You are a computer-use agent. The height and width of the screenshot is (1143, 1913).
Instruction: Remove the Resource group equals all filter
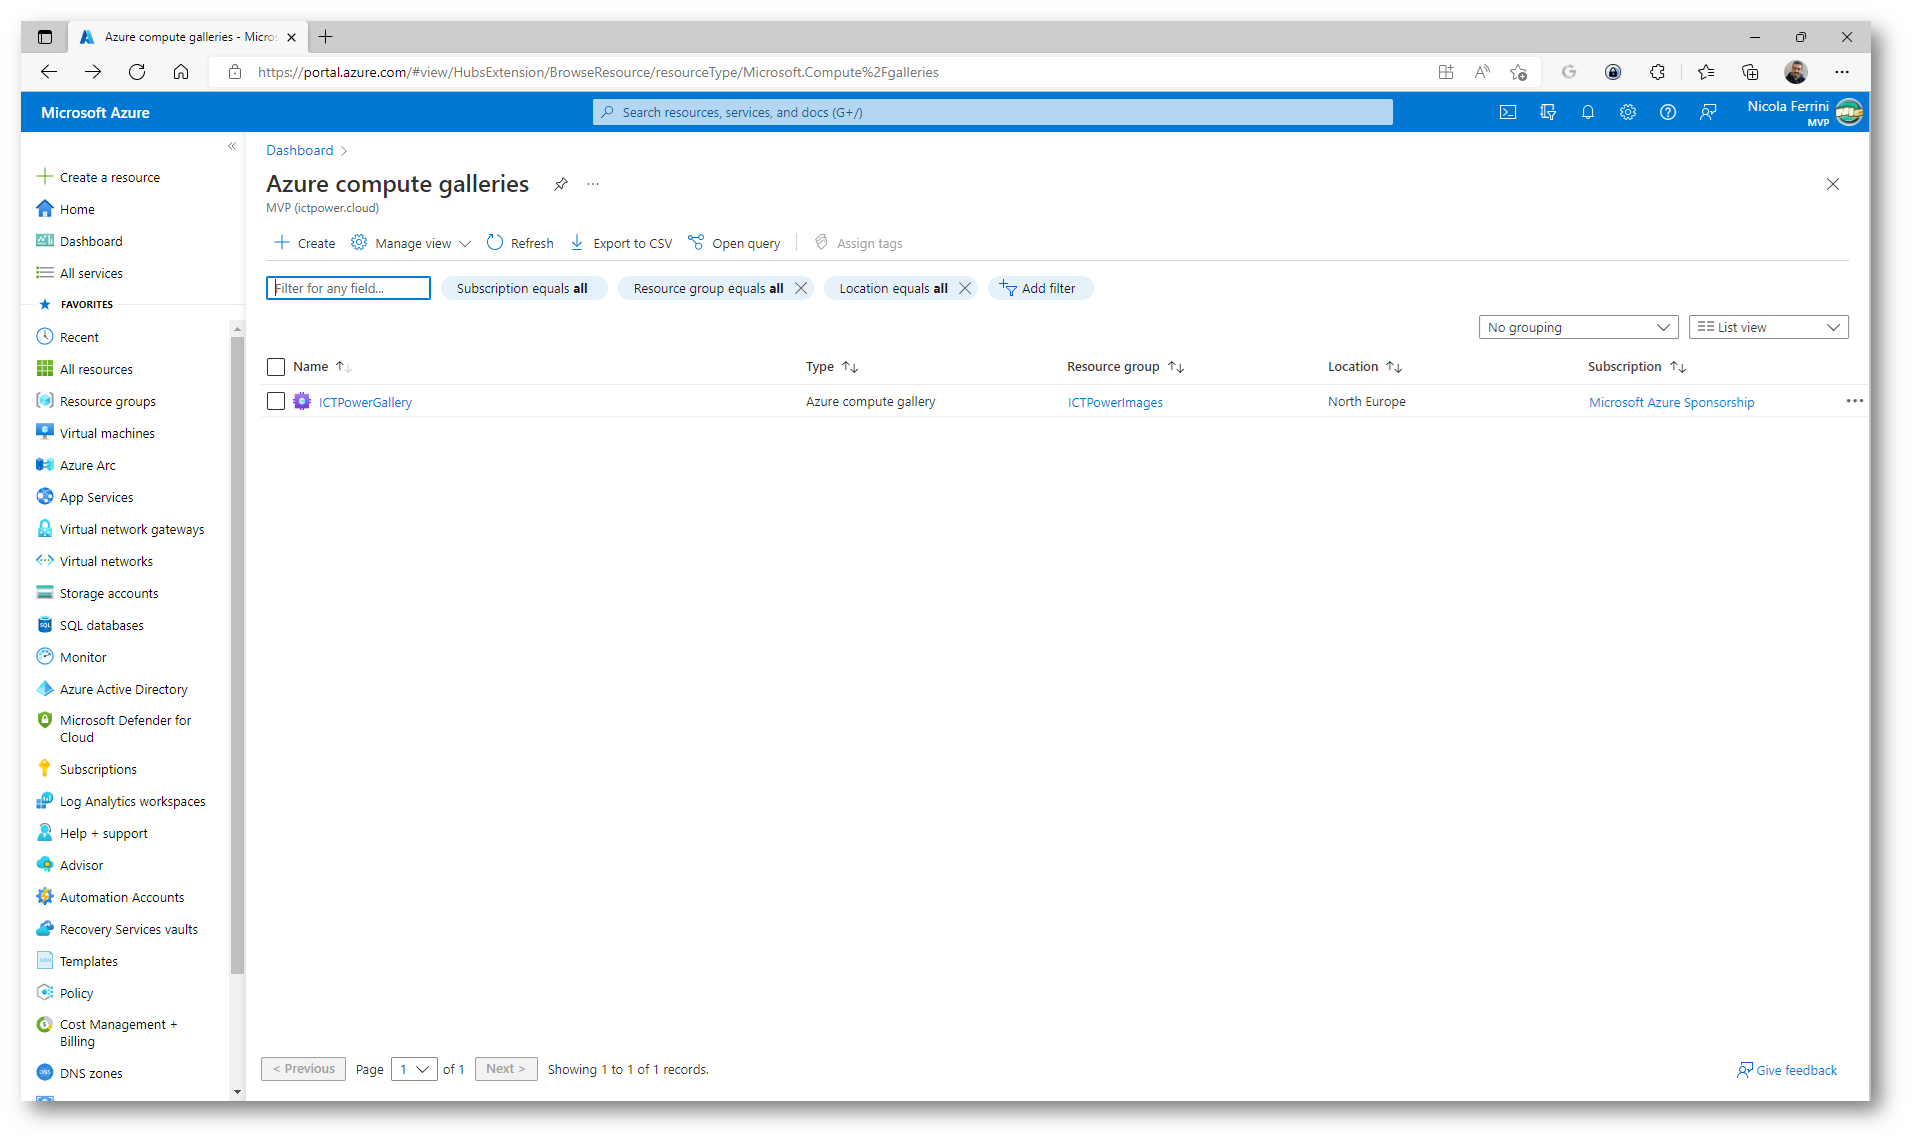click(801, 288)
